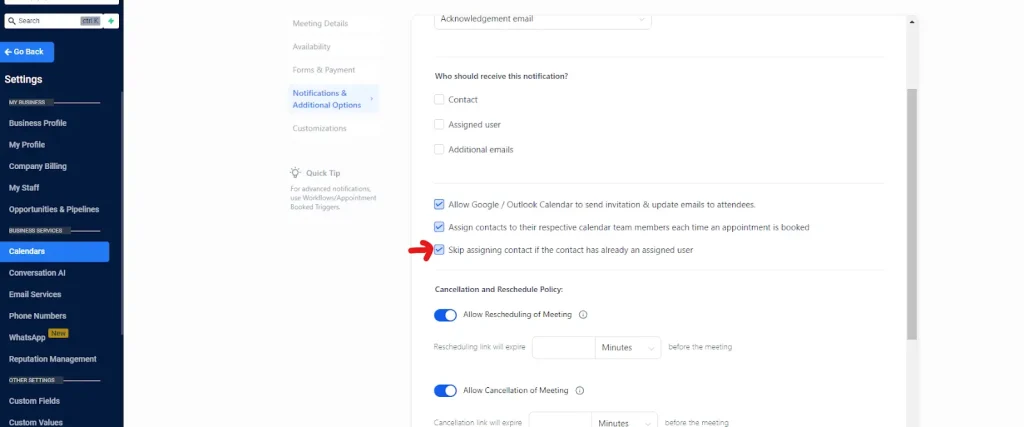Screen dimensions: 1024x427
Task: Click the vertical scrollbar of settings panel
Action: click(x=912, y=214)
